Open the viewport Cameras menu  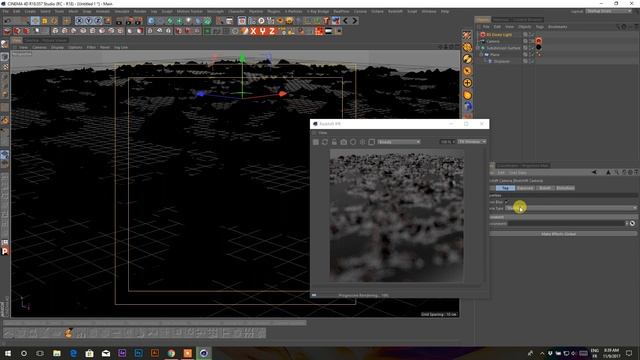coord(39,47)
